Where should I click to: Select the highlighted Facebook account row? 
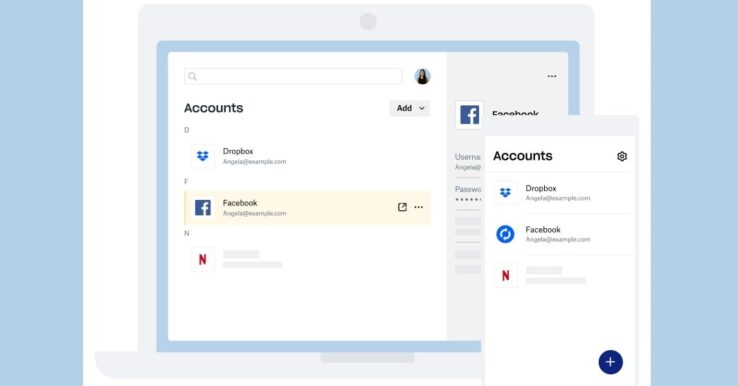[x=307, y=208]
